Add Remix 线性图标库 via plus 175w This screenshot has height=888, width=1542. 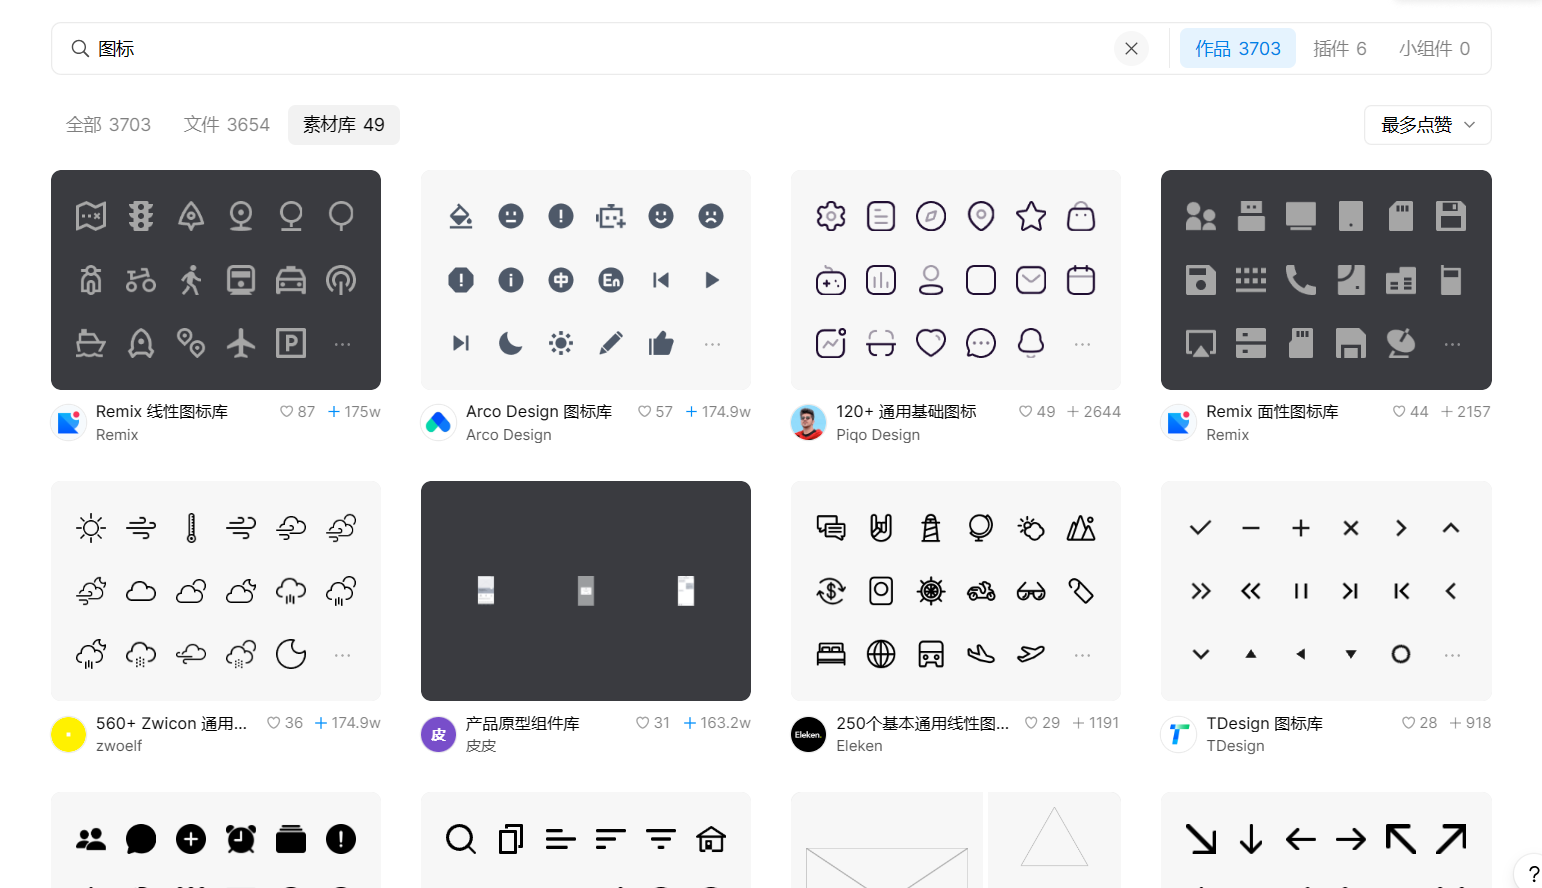tap(354, 412)
